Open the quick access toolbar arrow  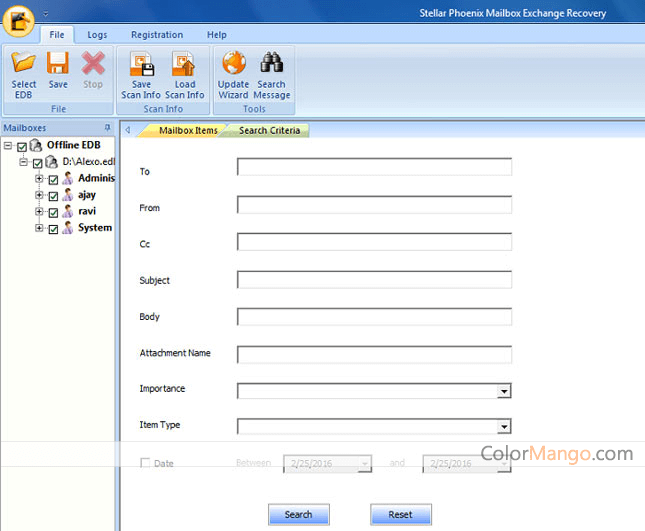tap(46, 14)
